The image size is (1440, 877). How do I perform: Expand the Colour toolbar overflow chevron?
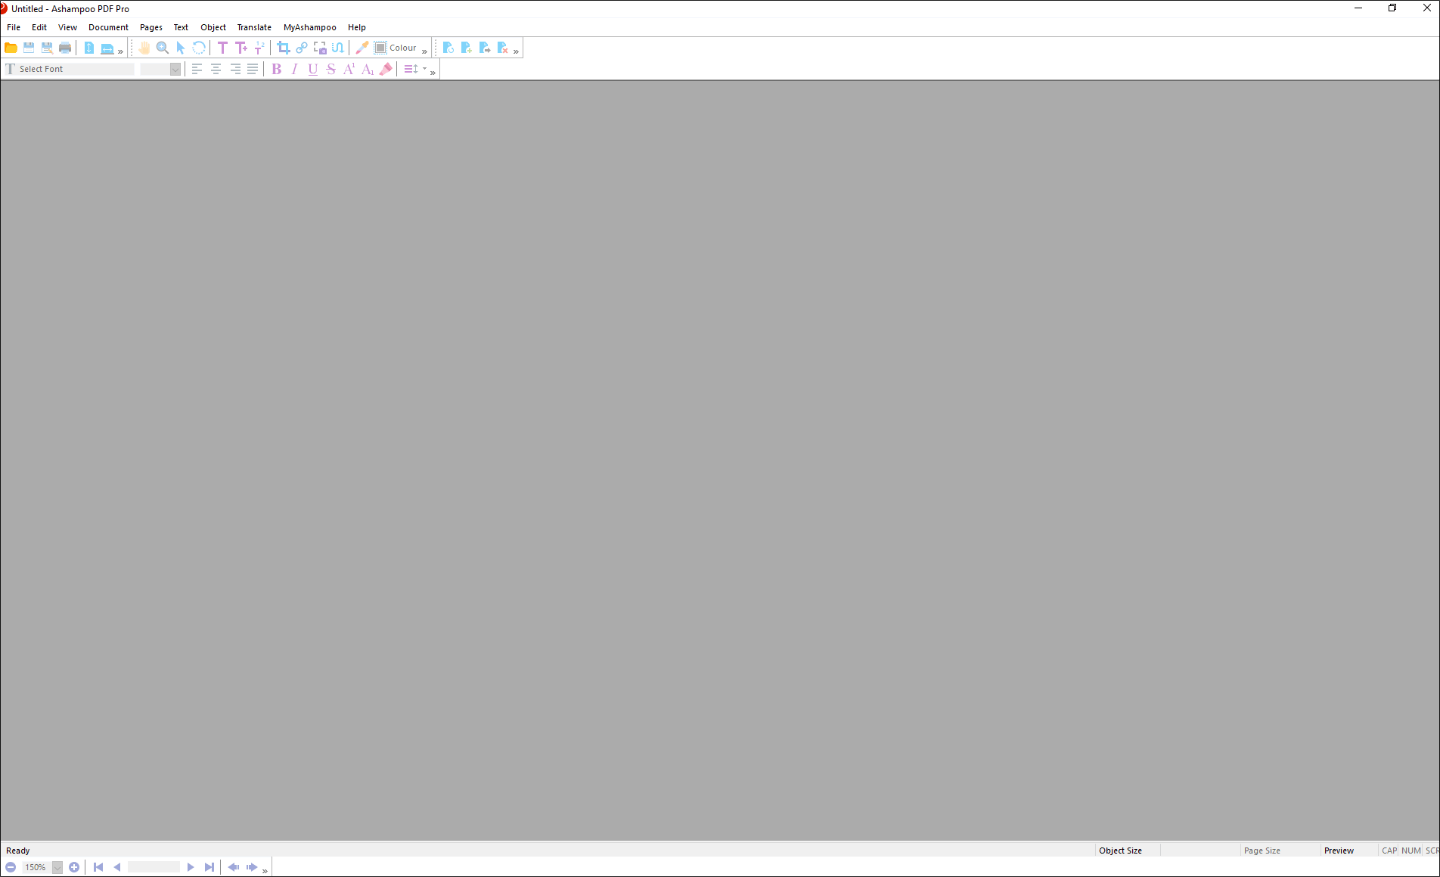tap(425, 51)
